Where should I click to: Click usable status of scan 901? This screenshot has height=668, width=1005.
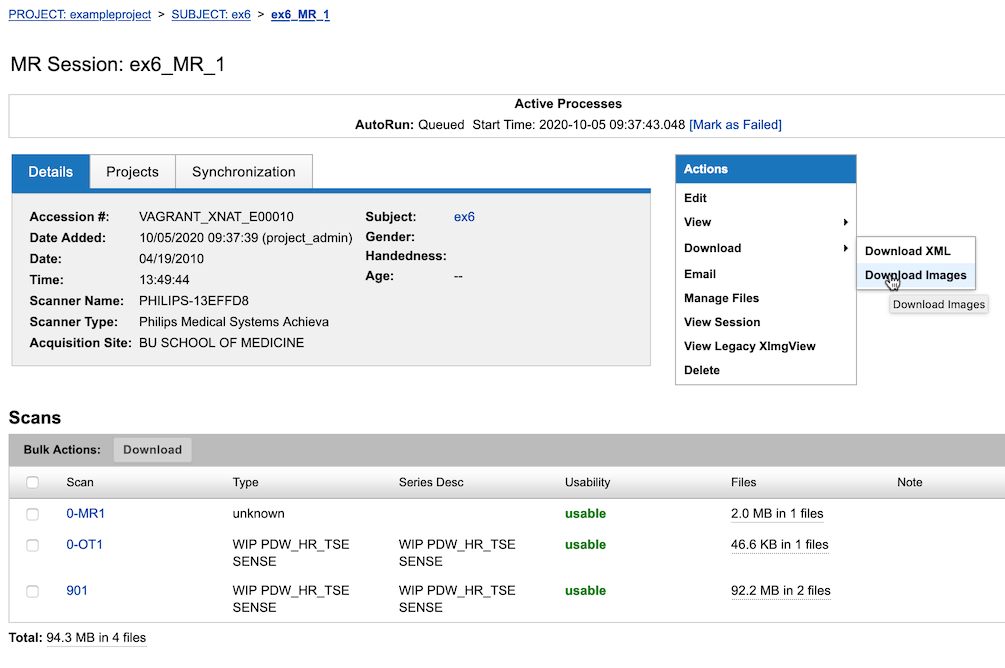(585, 590)
